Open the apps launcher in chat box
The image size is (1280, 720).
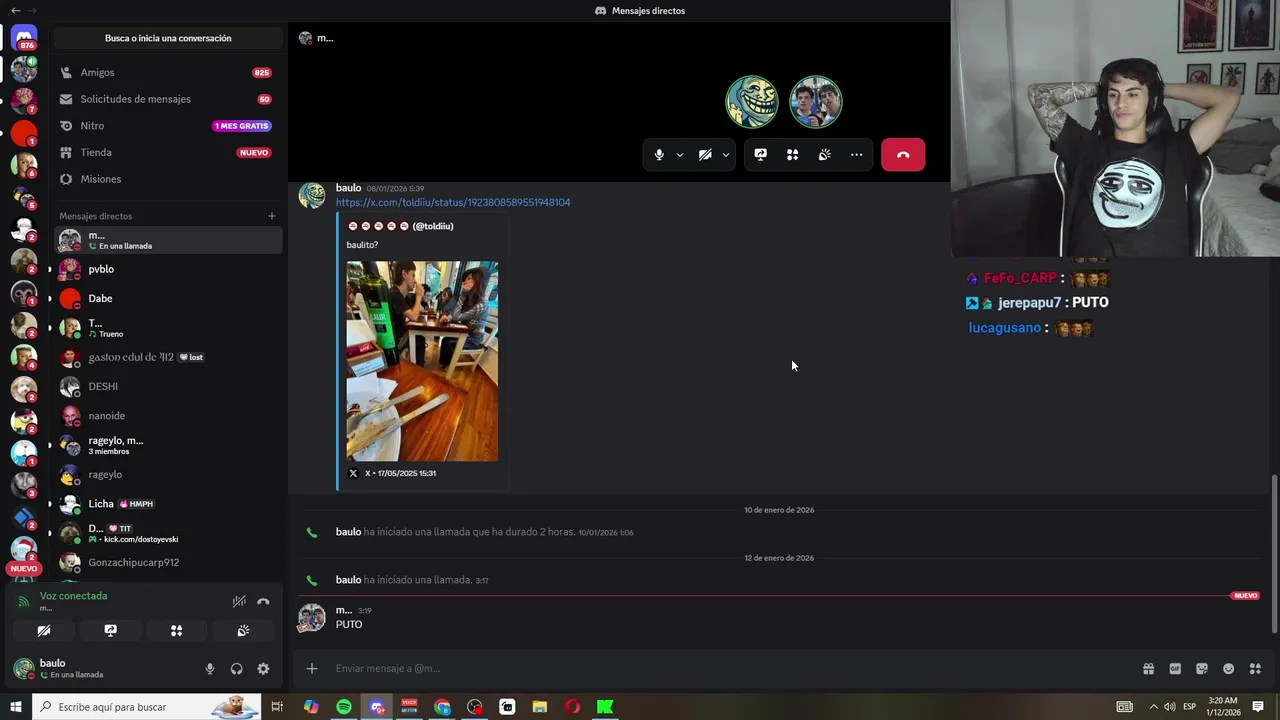(1255, 669)
